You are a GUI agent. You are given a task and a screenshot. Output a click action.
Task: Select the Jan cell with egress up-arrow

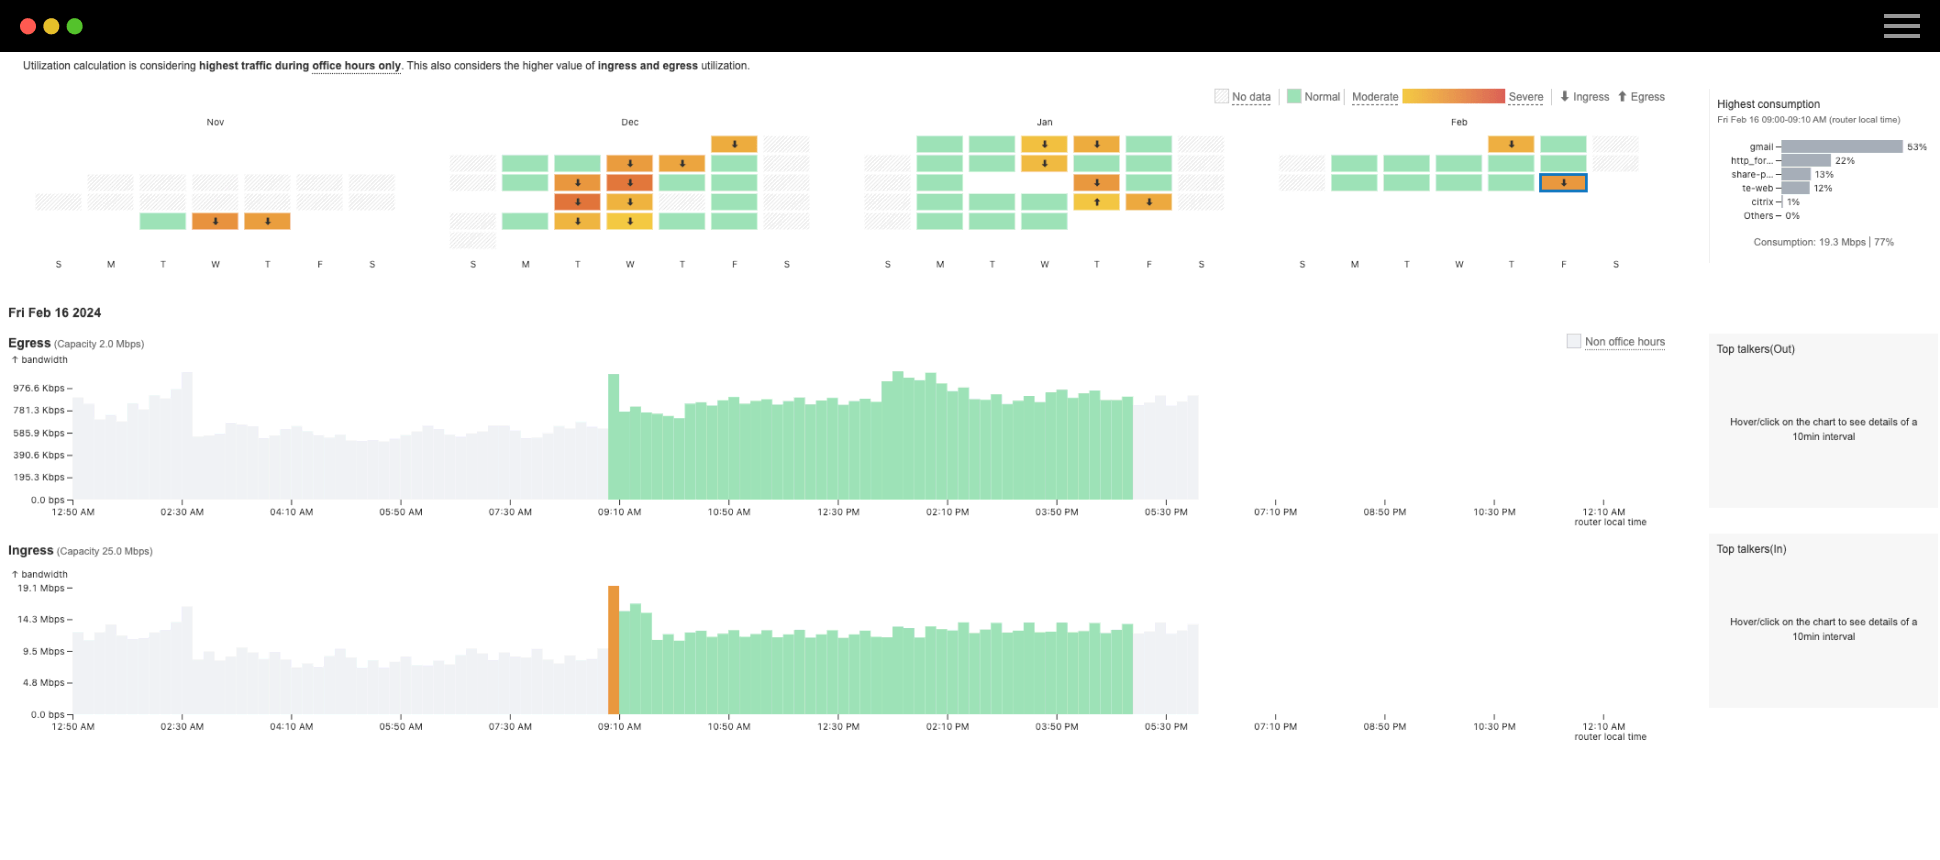[x=1097, y=202]
